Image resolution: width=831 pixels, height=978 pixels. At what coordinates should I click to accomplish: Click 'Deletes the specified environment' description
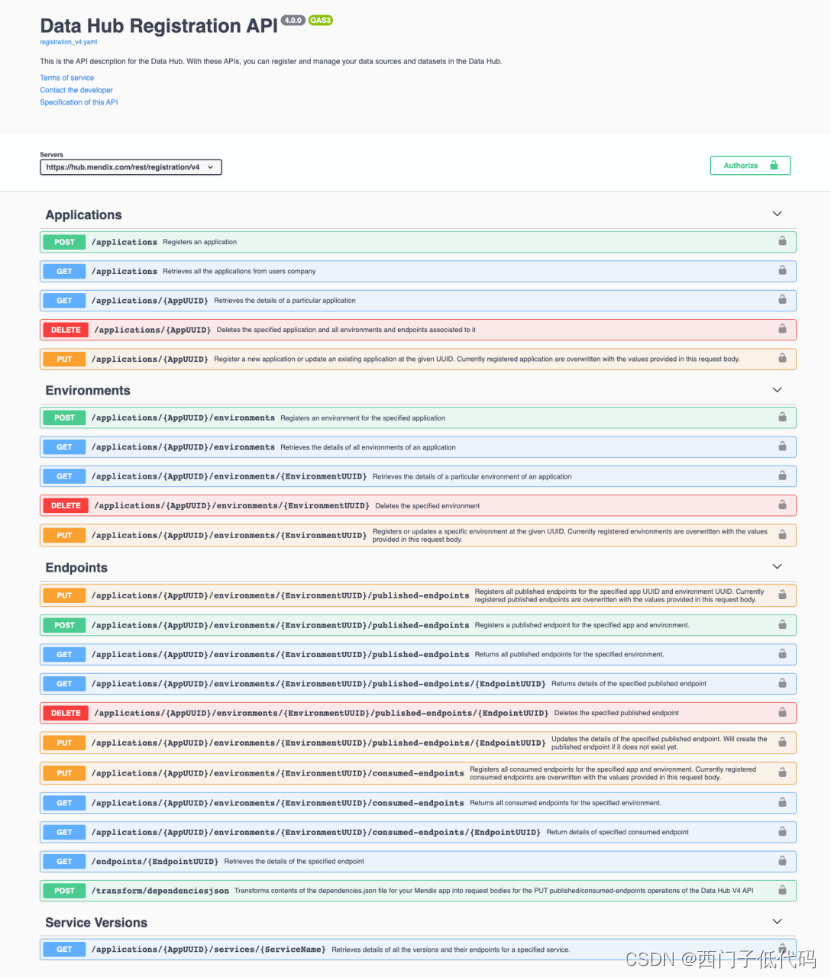(427, 506)
